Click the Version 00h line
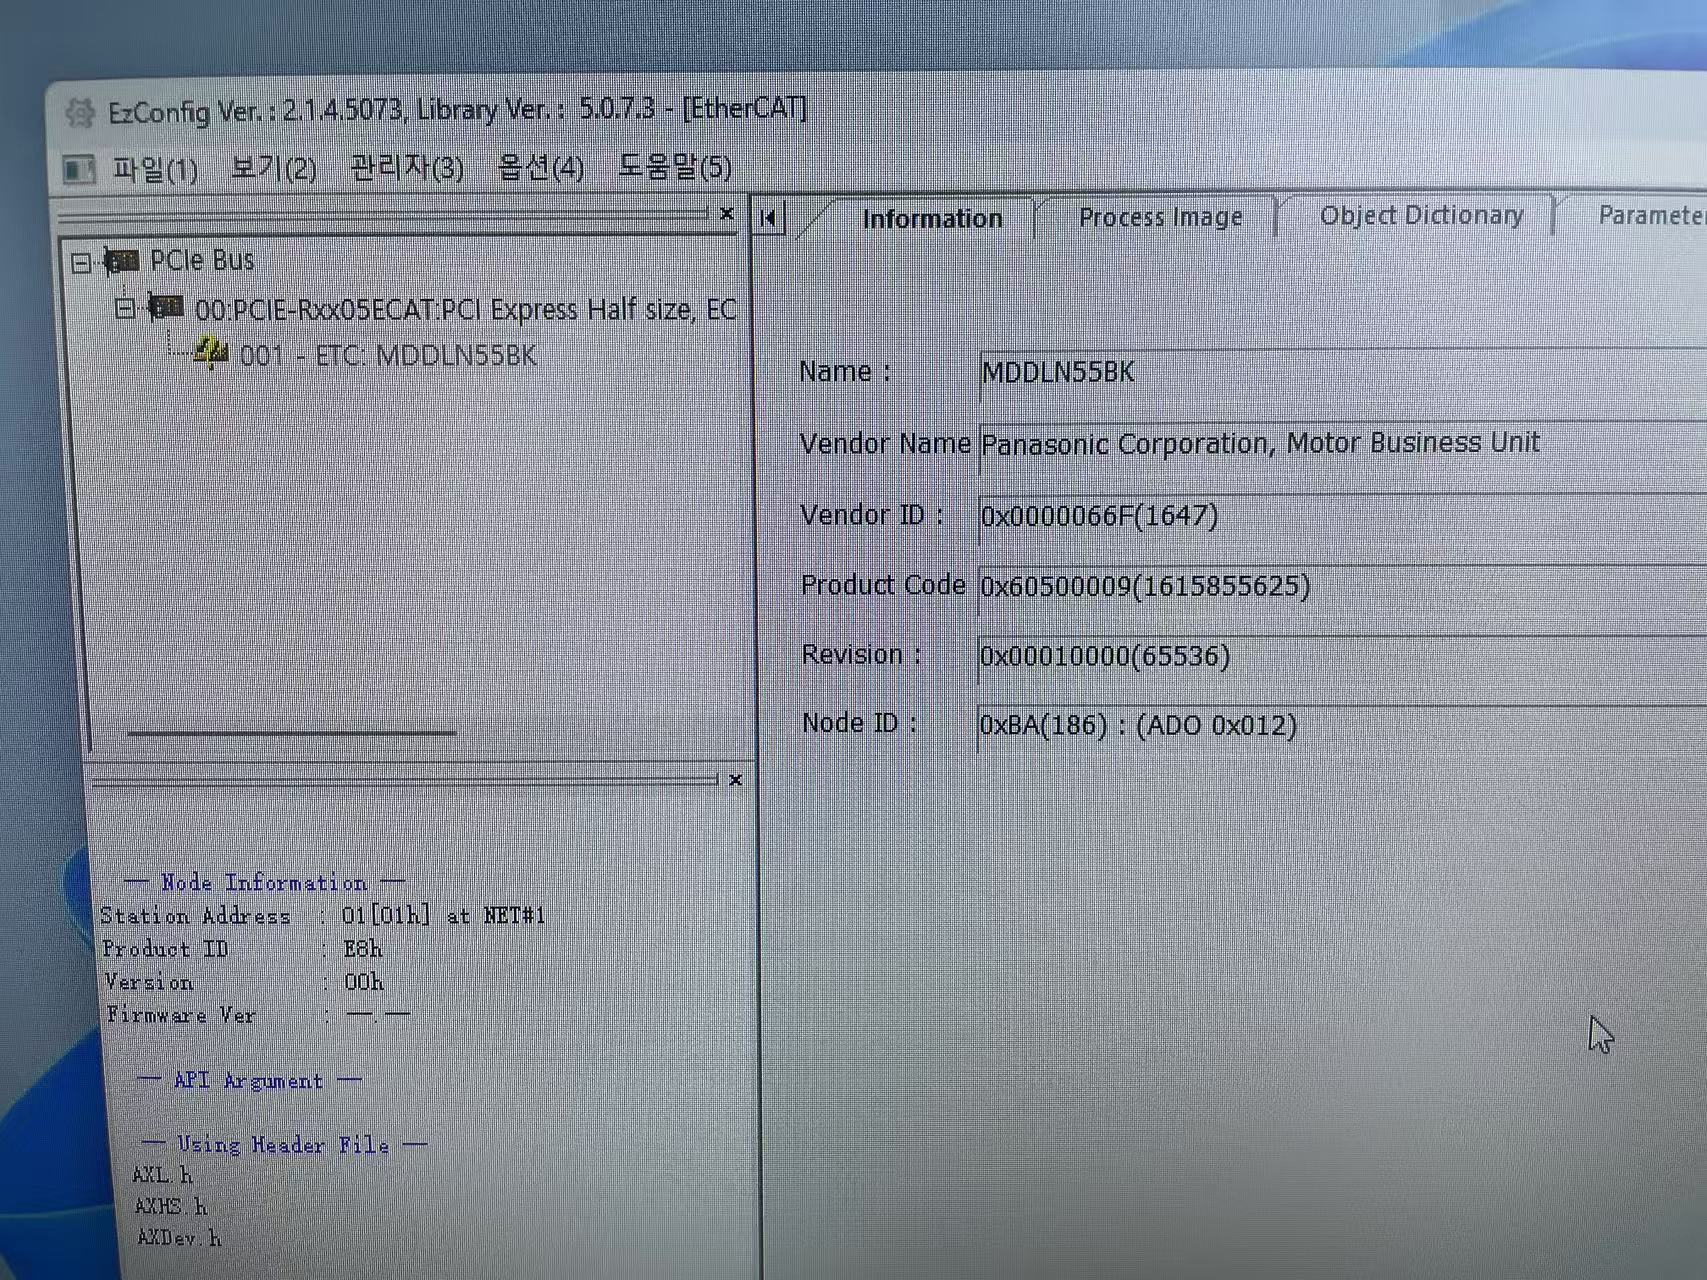This screenshot has height=1280, width=1707. click(x=245, y=982)
